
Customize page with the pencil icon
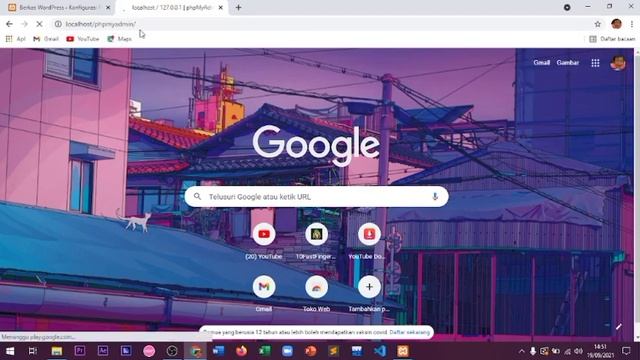(x=619, y=327)
